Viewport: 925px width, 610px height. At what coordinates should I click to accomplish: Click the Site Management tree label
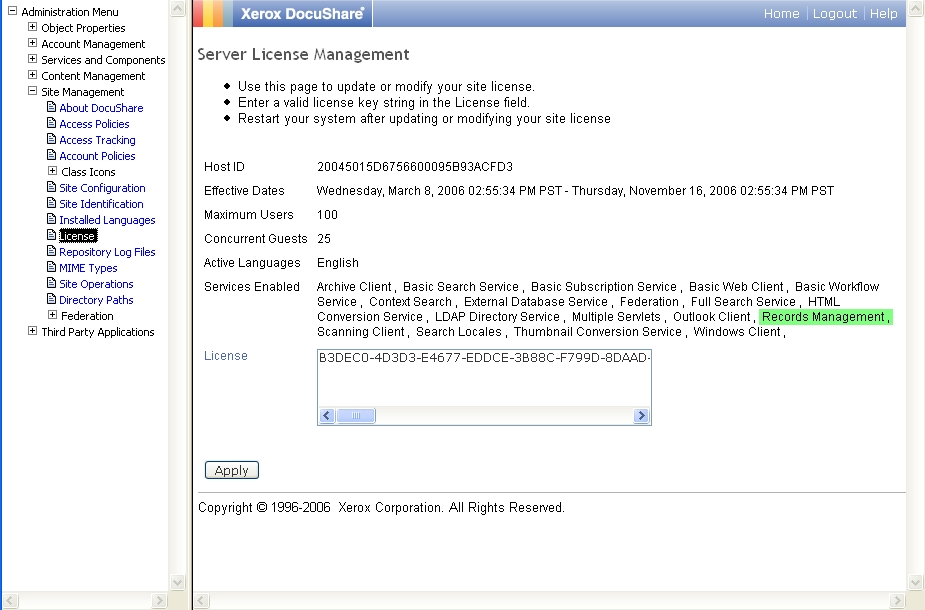[83, 92]
